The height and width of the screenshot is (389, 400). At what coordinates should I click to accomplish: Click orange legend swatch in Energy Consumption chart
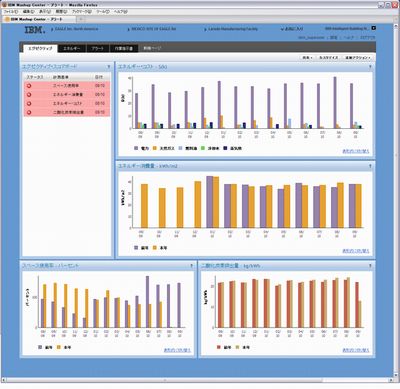click(x=155, y=248)
